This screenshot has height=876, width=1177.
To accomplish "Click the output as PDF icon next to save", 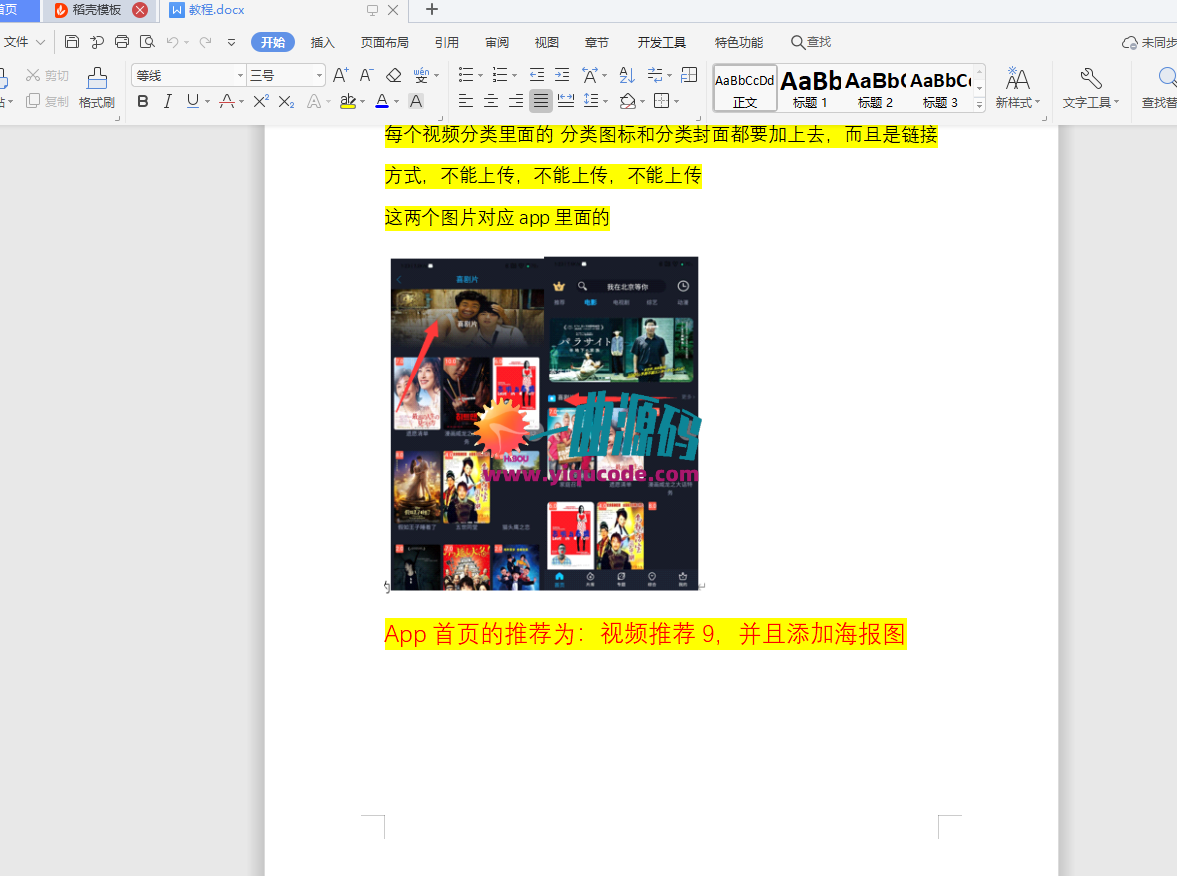I will 97,42.
